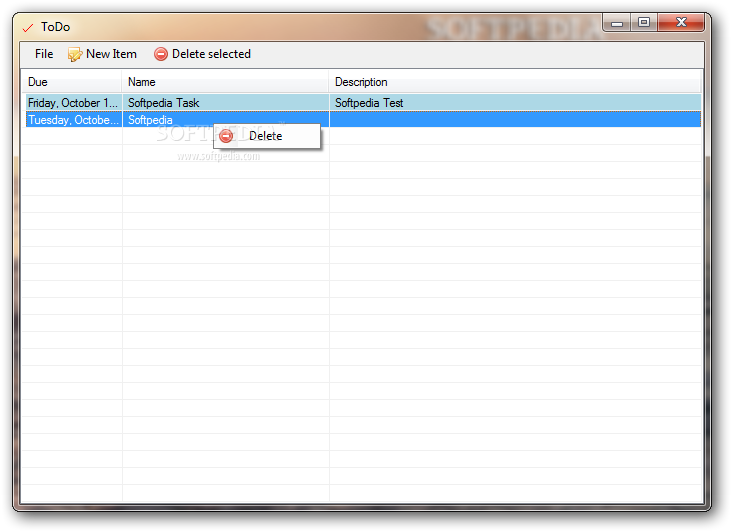The image size is (732, 532).
Task: Sort by the Name column header
Action: [225, 82]
